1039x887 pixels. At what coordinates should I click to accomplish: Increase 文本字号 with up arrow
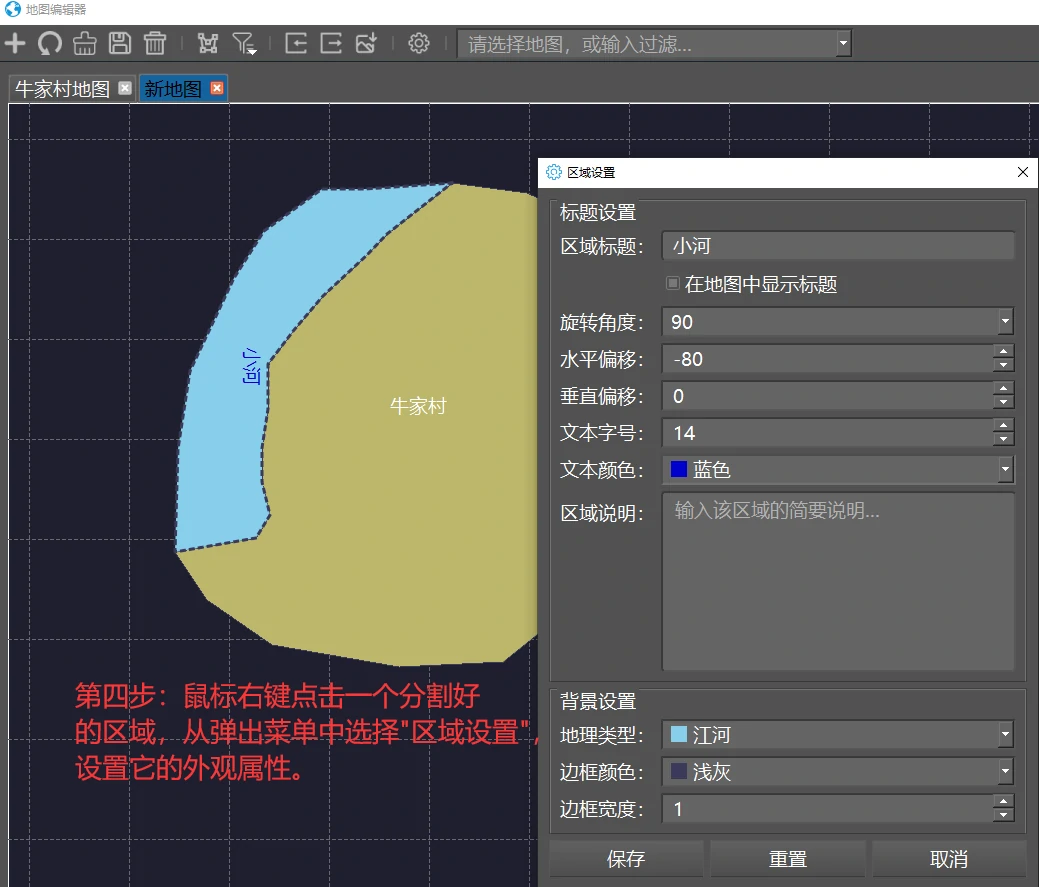(x=1003, y=426)
